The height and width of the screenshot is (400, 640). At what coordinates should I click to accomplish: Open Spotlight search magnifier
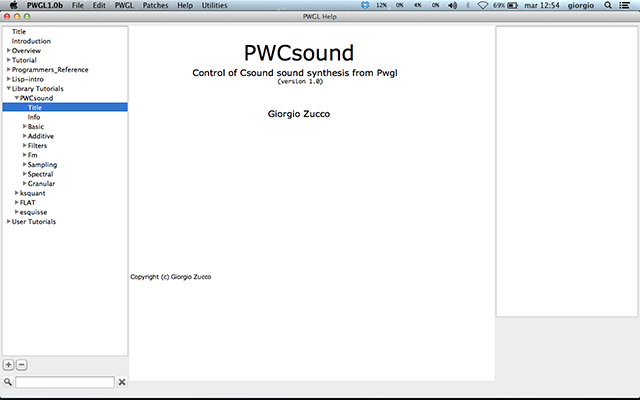coord(608,5)
